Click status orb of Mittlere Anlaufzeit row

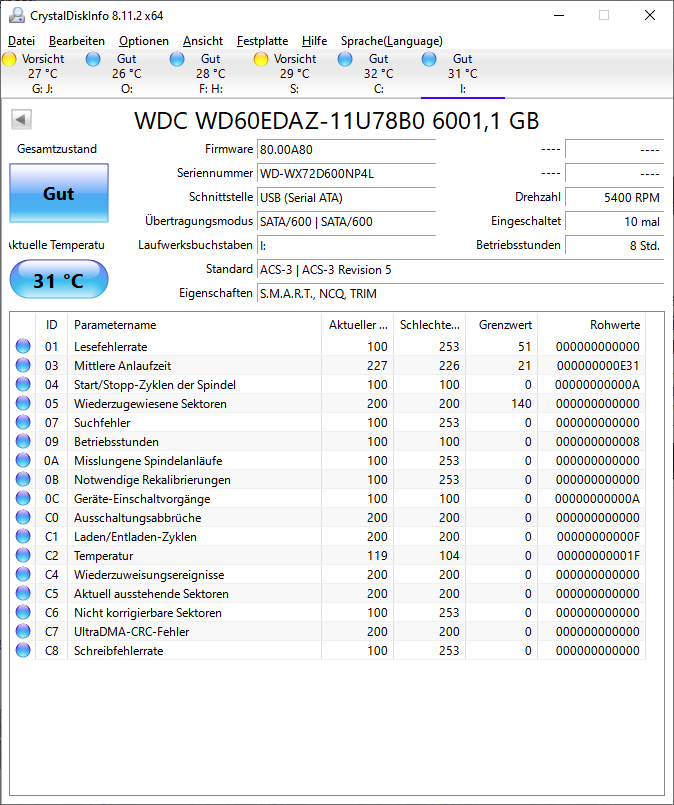[x=23, y=366]
